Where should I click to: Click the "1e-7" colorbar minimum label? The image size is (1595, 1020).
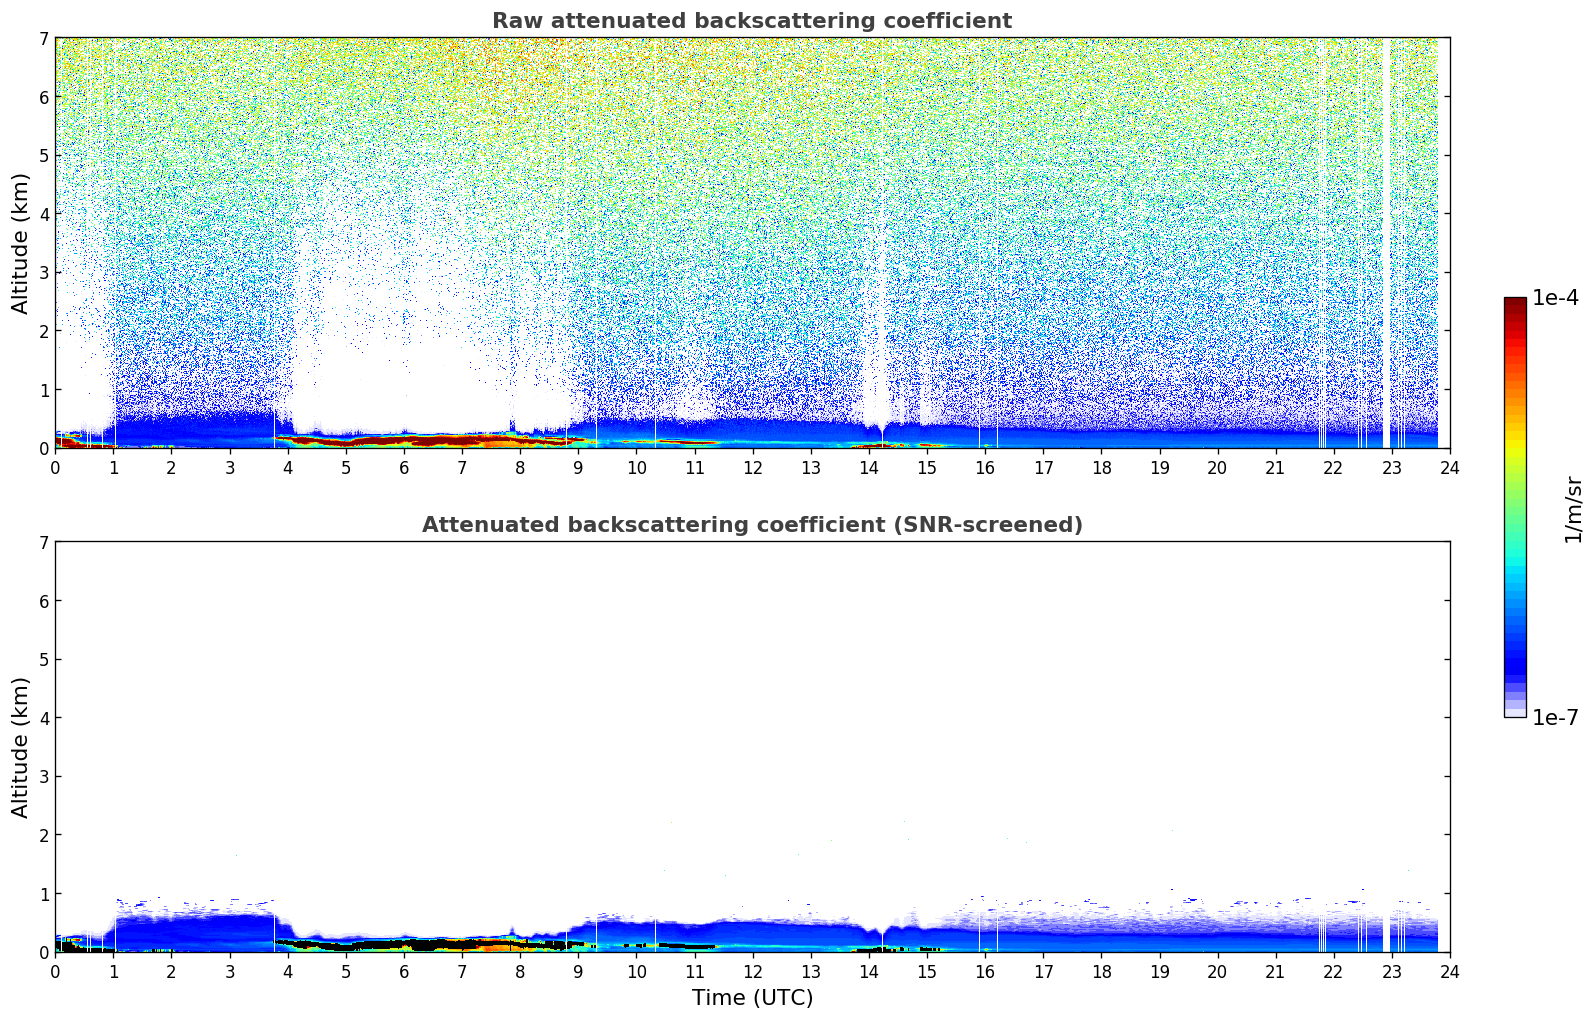1555,718
